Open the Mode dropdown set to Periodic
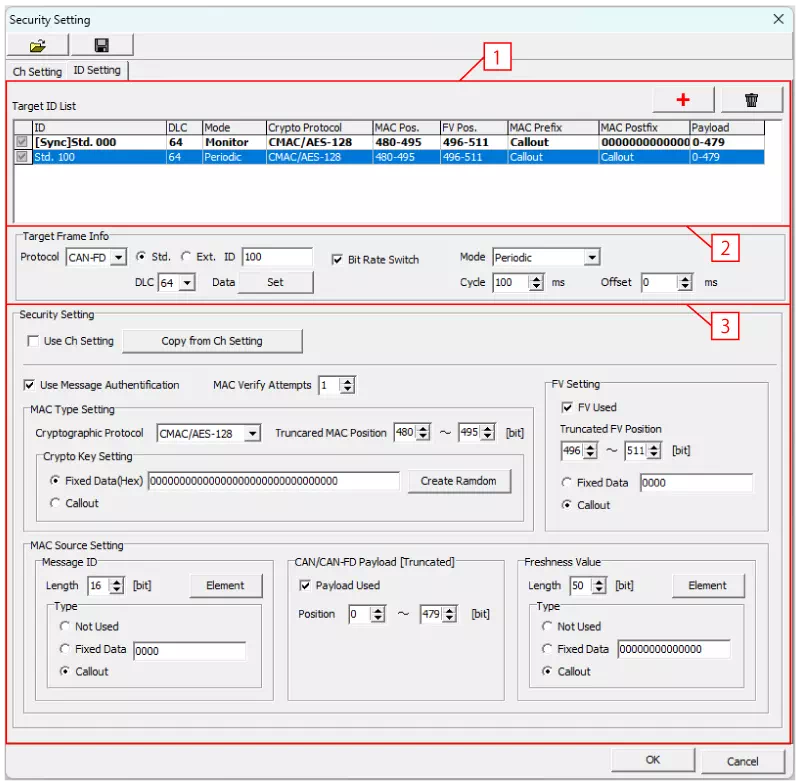The width and height of the screenshot is (800, 784). coord(591,256)
